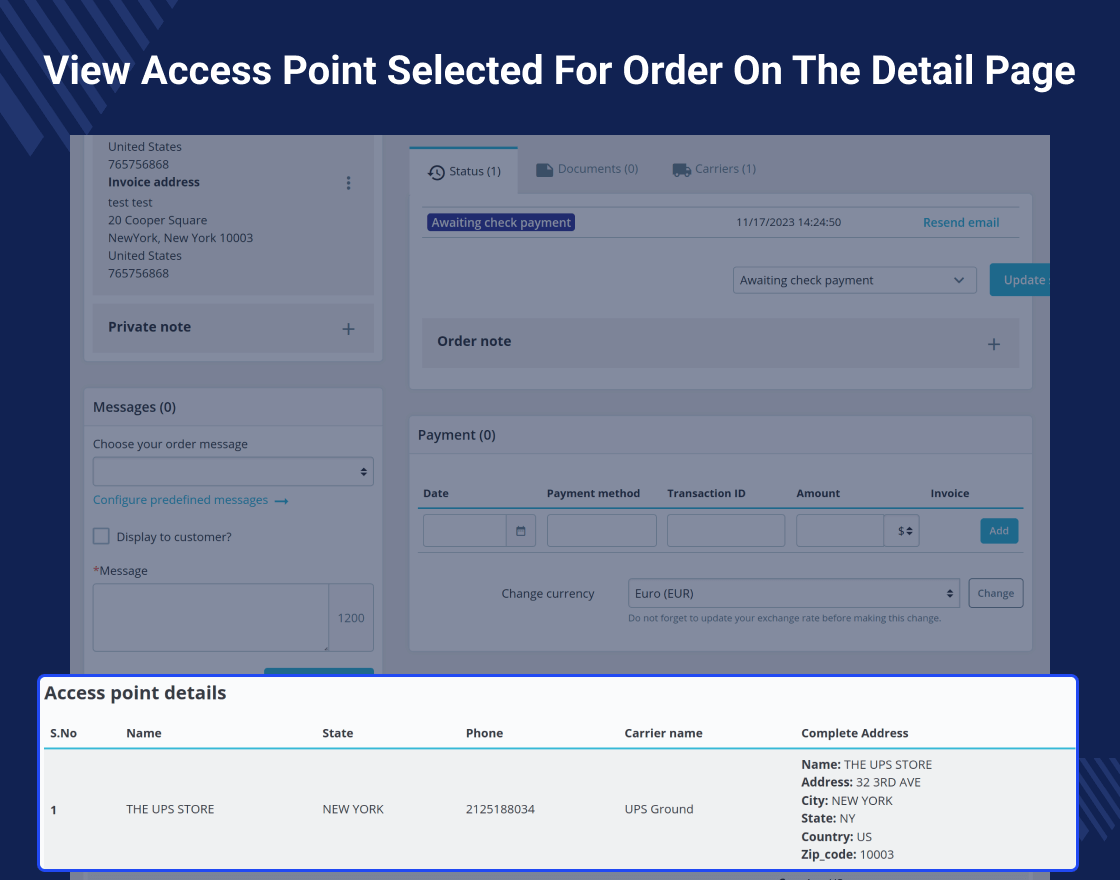This screenshot has height=880, width=1120.
Task: Click the Payment method input field
Action: pos(601,531)
